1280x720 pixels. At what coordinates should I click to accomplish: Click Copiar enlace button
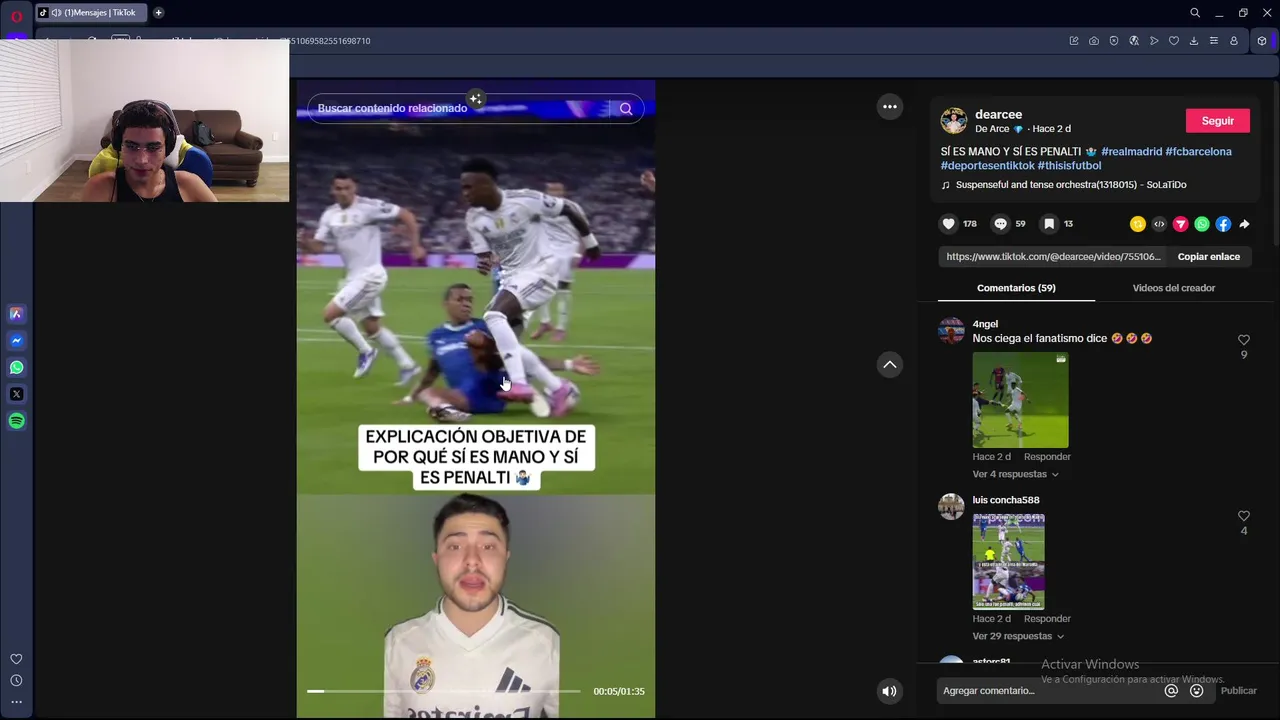[1208, 257]
